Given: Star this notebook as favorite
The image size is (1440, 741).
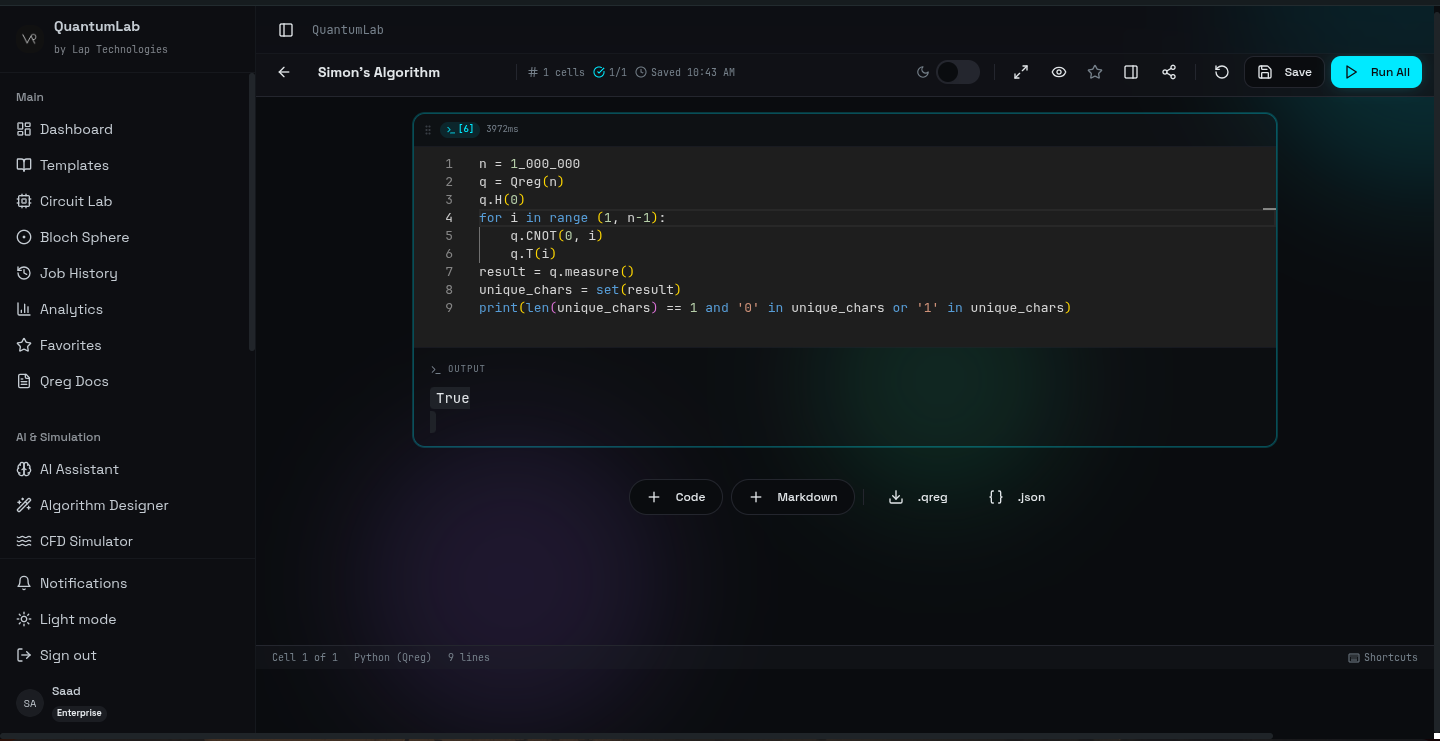Looking at the screenshot, I should point(1095,72).
